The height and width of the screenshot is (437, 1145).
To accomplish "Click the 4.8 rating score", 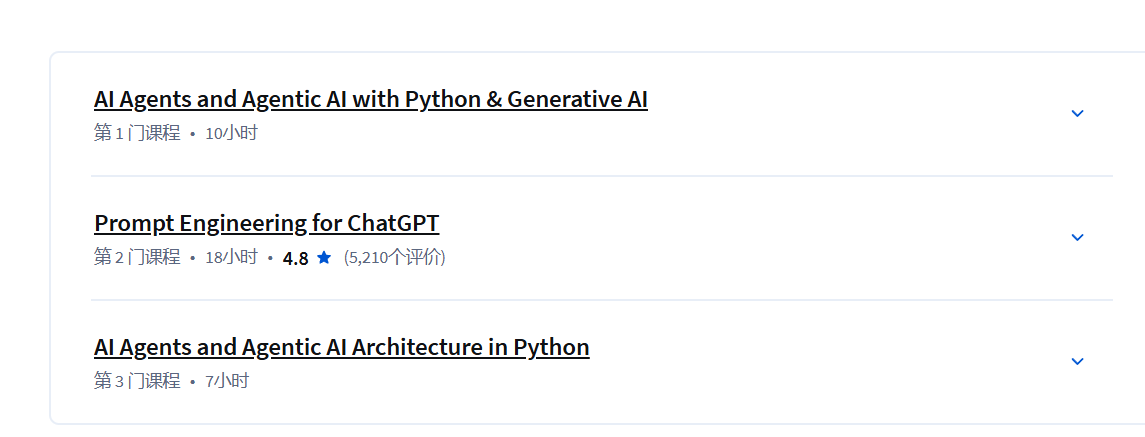I will 295,258.
